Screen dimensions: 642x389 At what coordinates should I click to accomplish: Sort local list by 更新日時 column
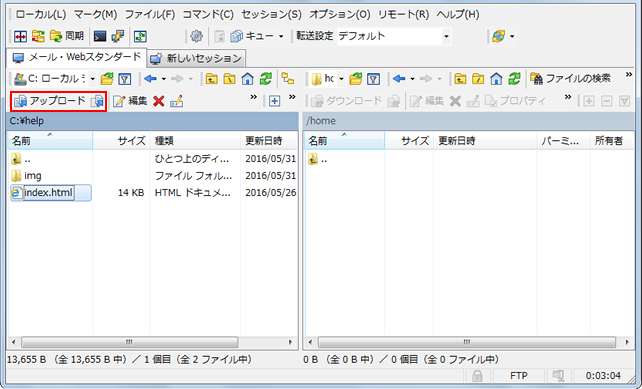click(x=269, y=141)
